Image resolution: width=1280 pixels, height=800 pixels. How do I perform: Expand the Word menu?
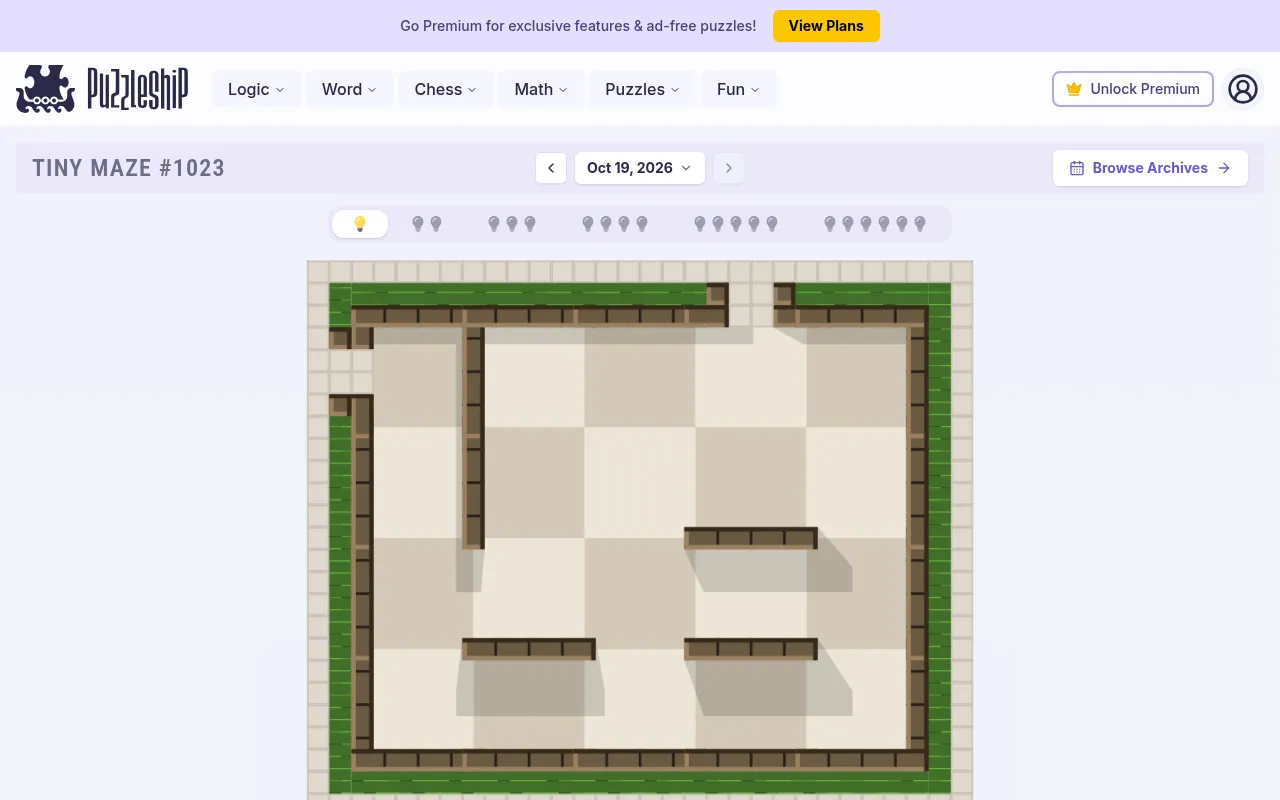(349, 89)
